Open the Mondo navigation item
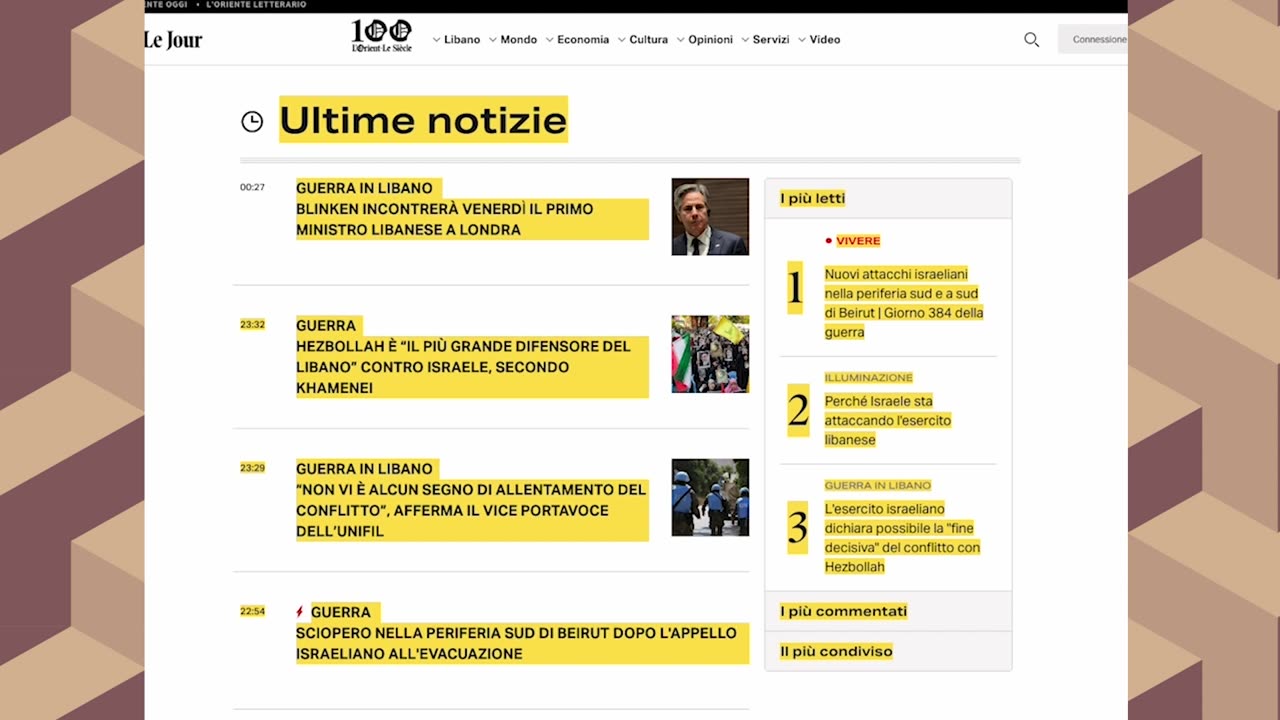The height and width of the screenshot is (720, 1280). point(519,40)
